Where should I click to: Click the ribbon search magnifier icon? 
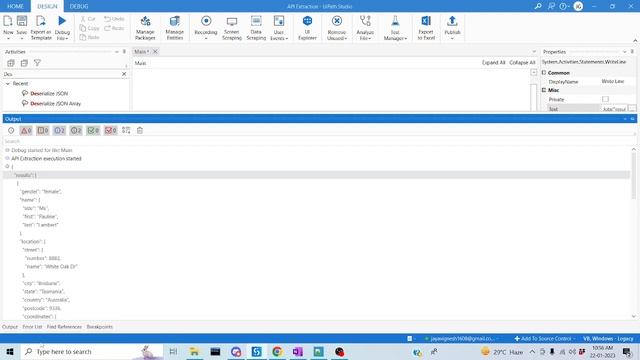(538, 6)
